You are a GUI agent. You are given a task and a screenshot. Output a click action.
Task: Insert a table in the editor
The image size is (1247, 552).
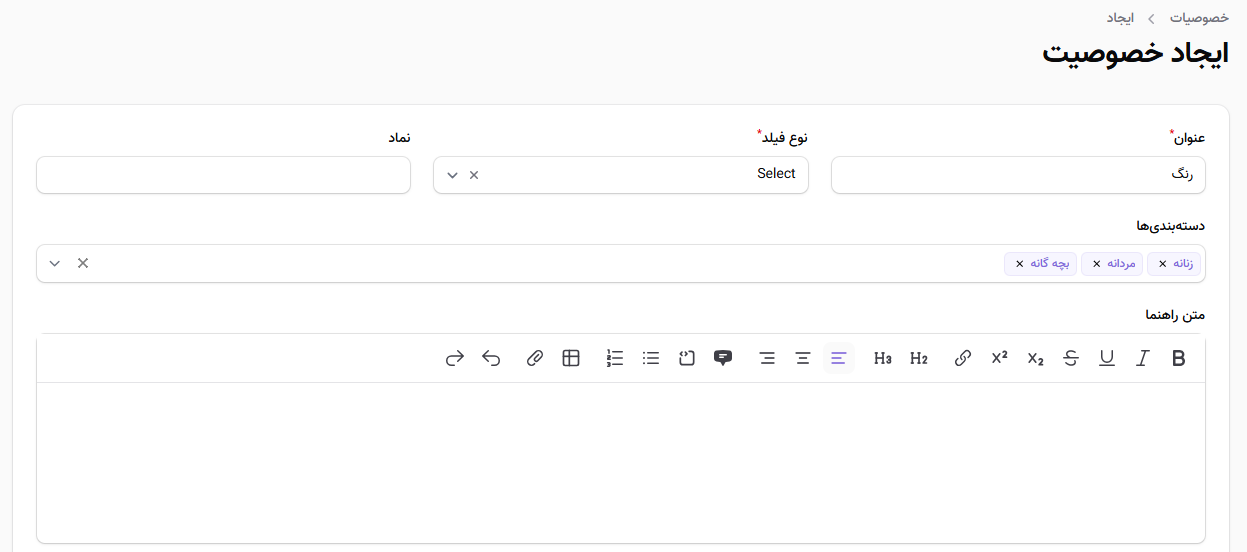click(571, 358)
